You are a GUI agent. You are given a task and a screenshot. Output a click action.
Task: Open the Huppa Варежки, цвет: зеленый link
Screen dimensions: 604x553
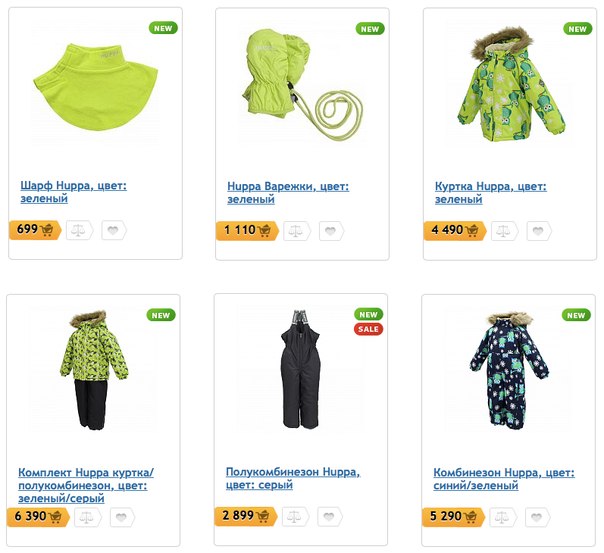coord(288,193)
